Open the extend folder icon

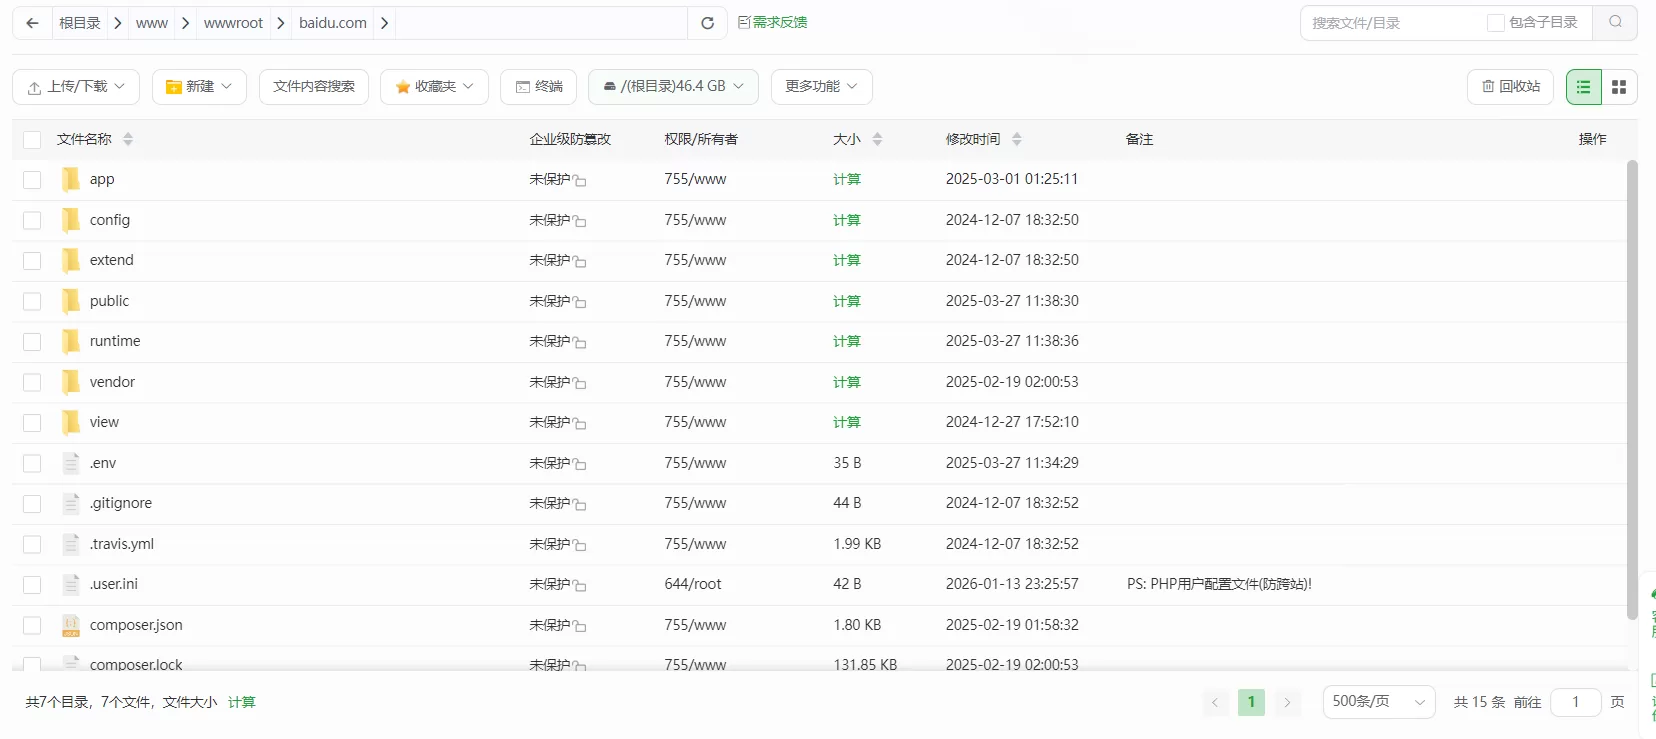[x=70, y=260]
